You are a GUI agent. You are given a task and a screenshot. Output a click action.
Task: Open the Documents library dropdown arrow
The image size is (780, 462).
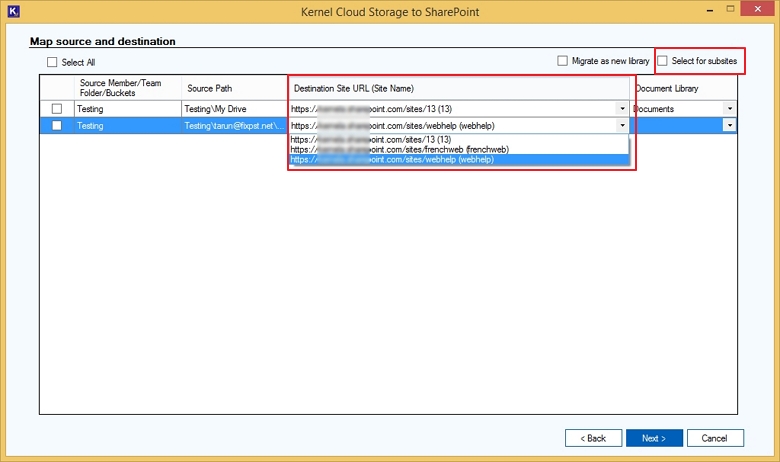point(729,108)
